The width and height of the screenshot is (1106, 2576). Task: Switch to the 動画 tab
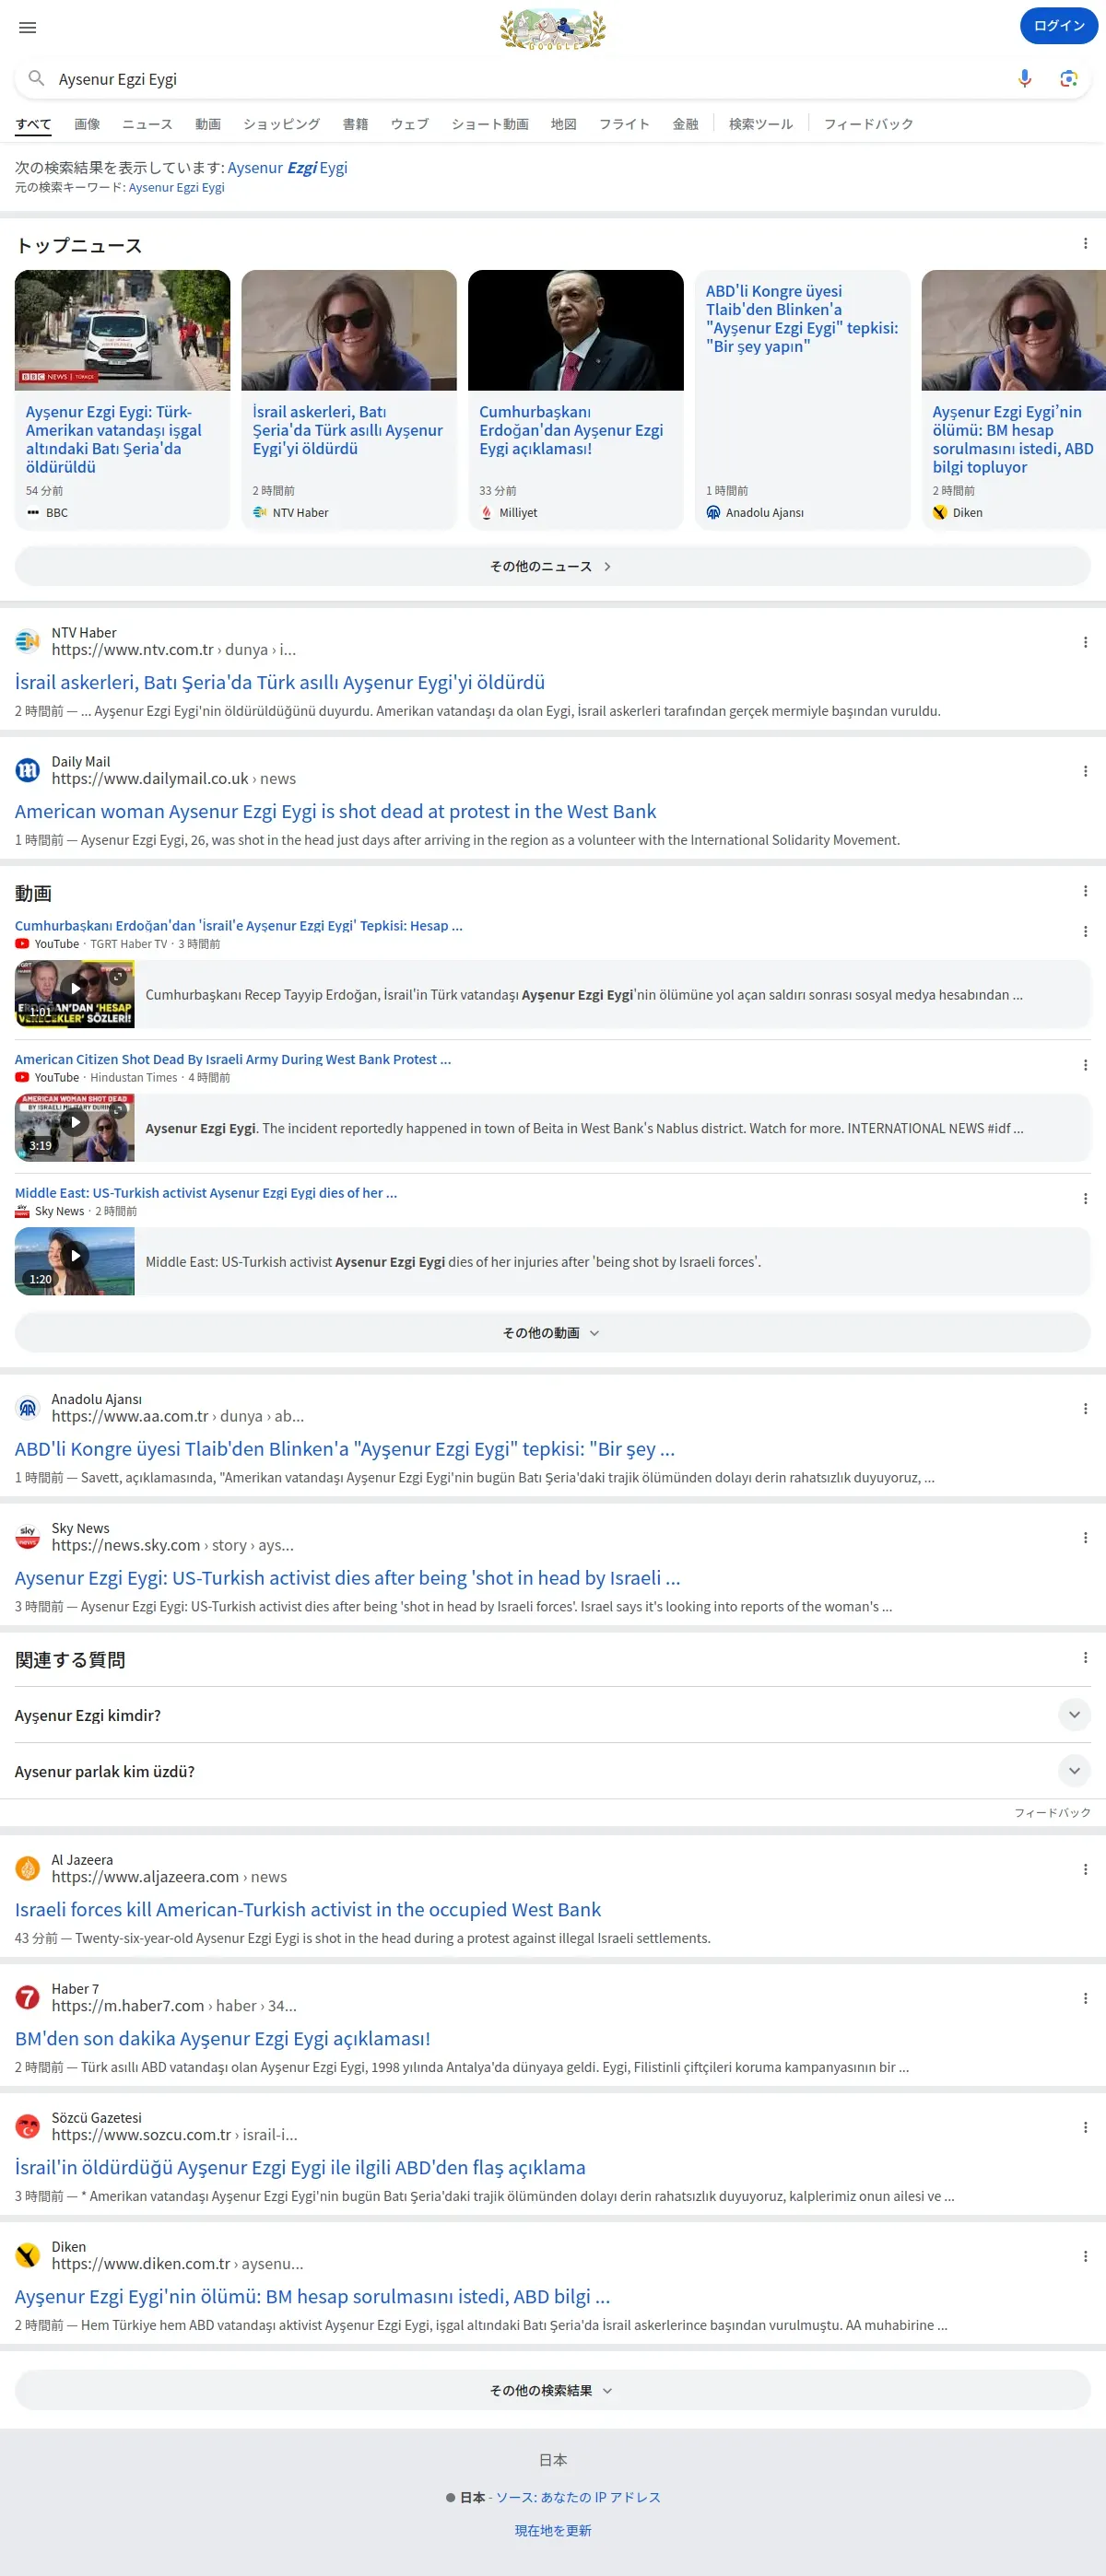coord(208,124)
